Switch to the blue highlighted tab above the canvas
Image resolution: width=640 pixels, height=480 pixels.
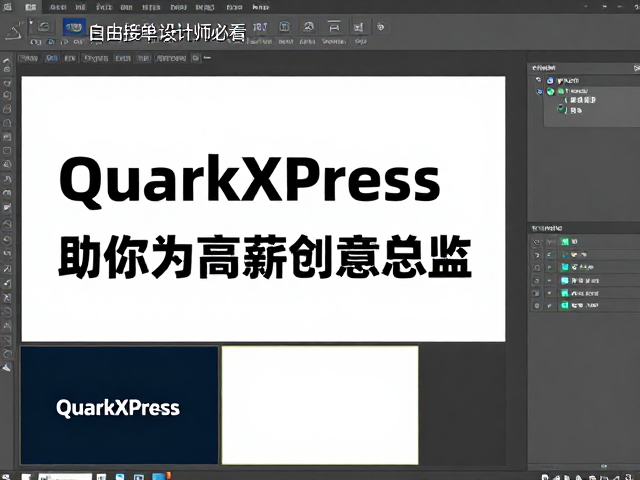click(x=52, y=58)
